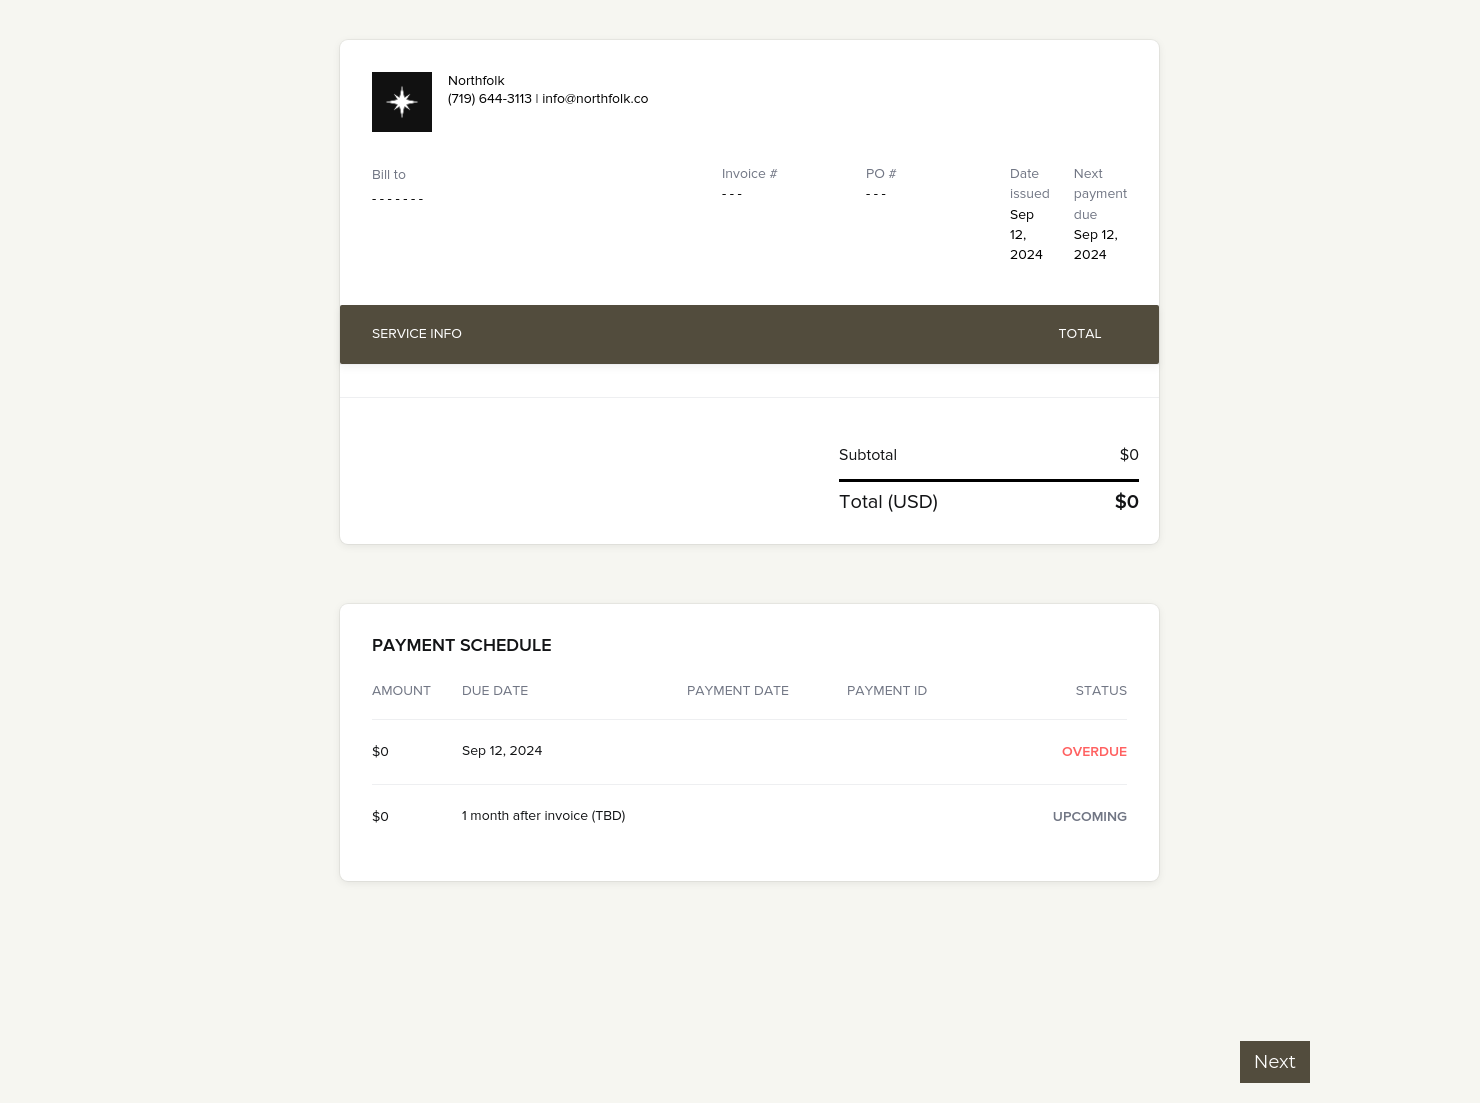1480x1103 pixels.
Task: Click the $0 amount in the upcoming row
Action: point(380,817)
